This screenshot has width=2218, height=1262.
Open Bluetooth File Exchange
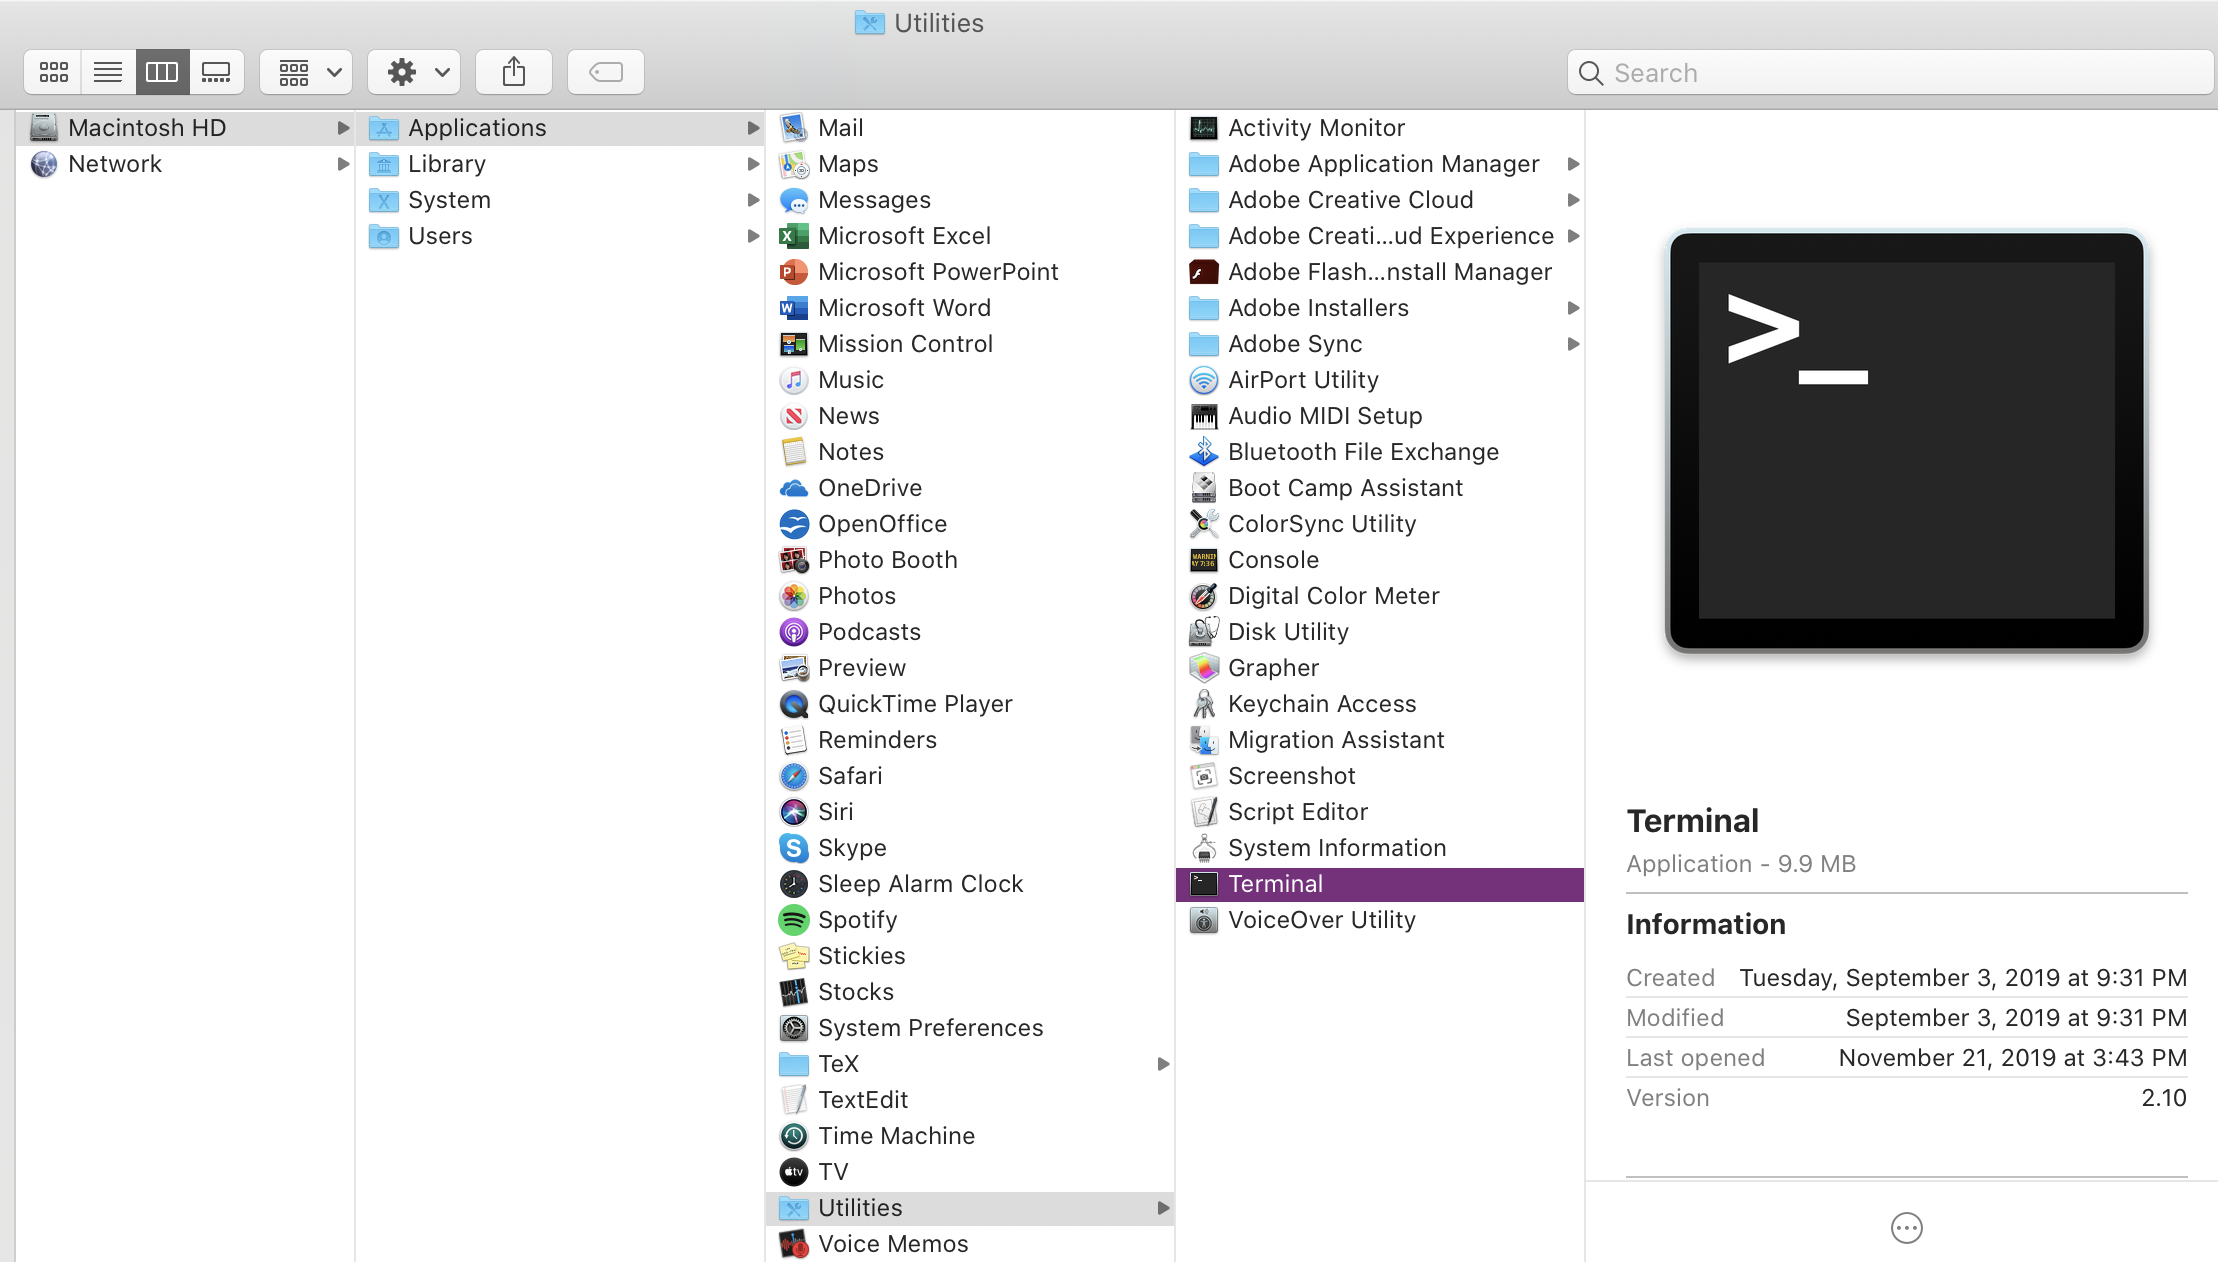(1363, 451)
